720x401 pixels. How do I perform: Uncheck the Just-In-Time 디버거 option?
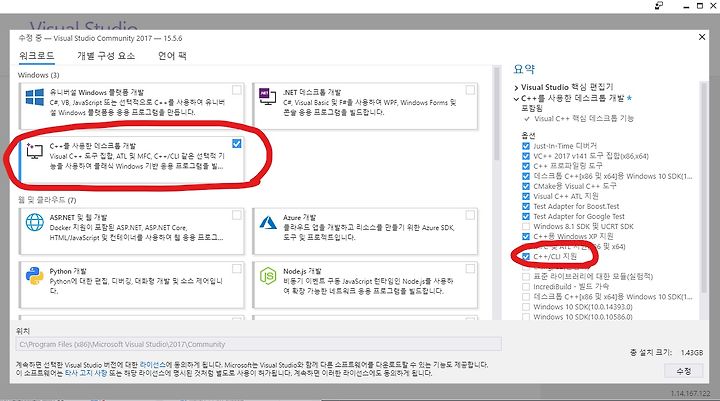coord(526,146)
